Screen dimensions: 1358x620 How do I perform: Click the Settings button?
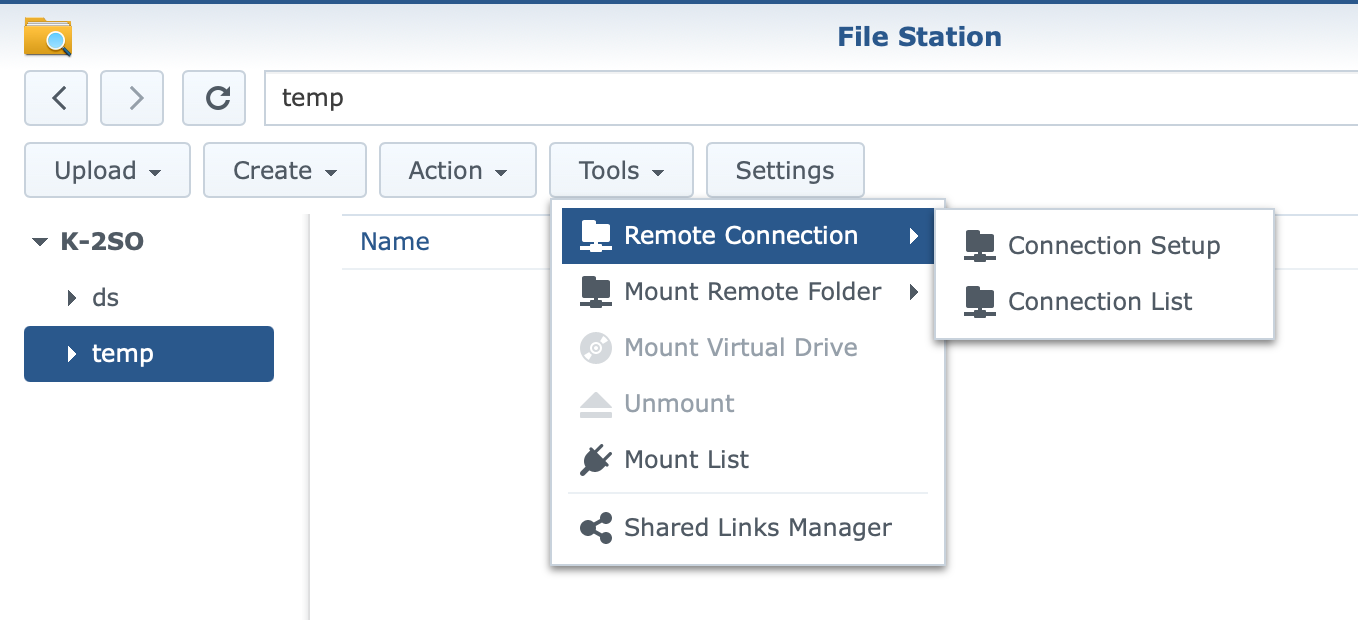click(785, 171)
